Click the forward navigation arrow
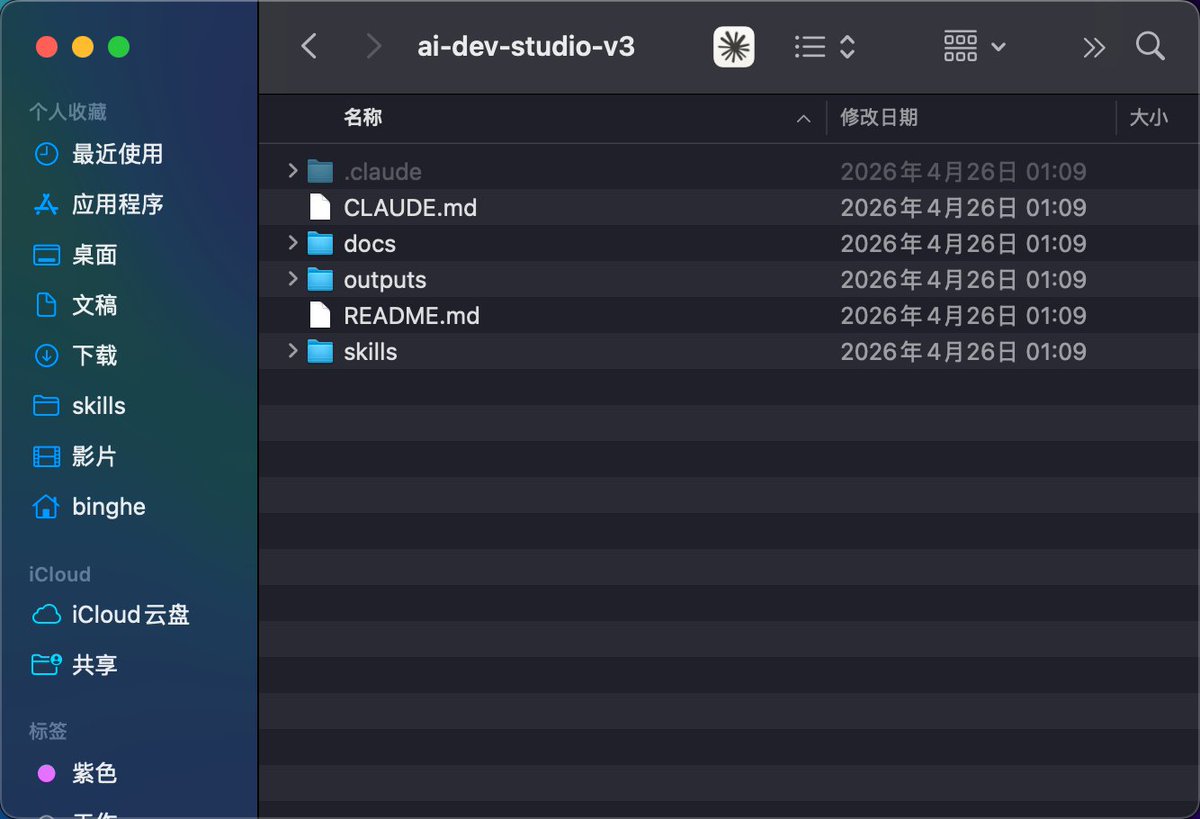This screenshot has width=1200, height=819. point(374,46)
